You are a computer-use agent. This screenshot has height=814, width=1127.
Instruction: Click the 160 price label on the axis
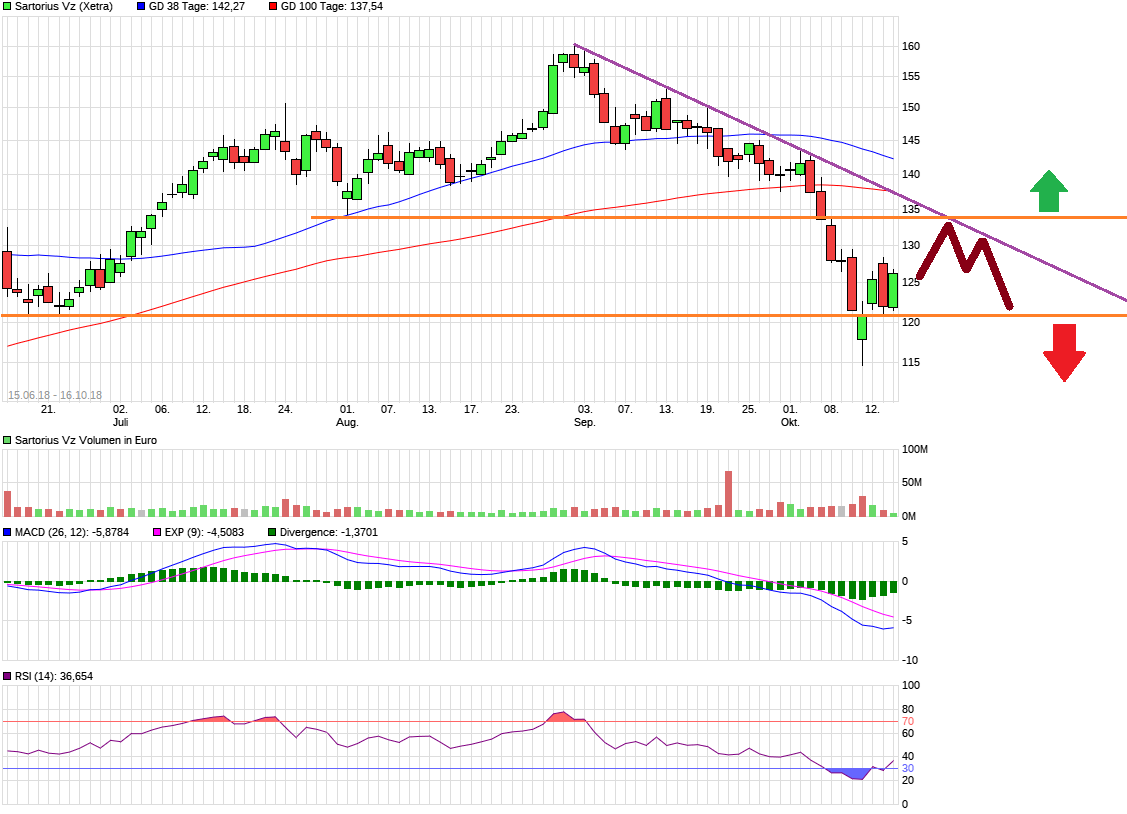point(911,47)
